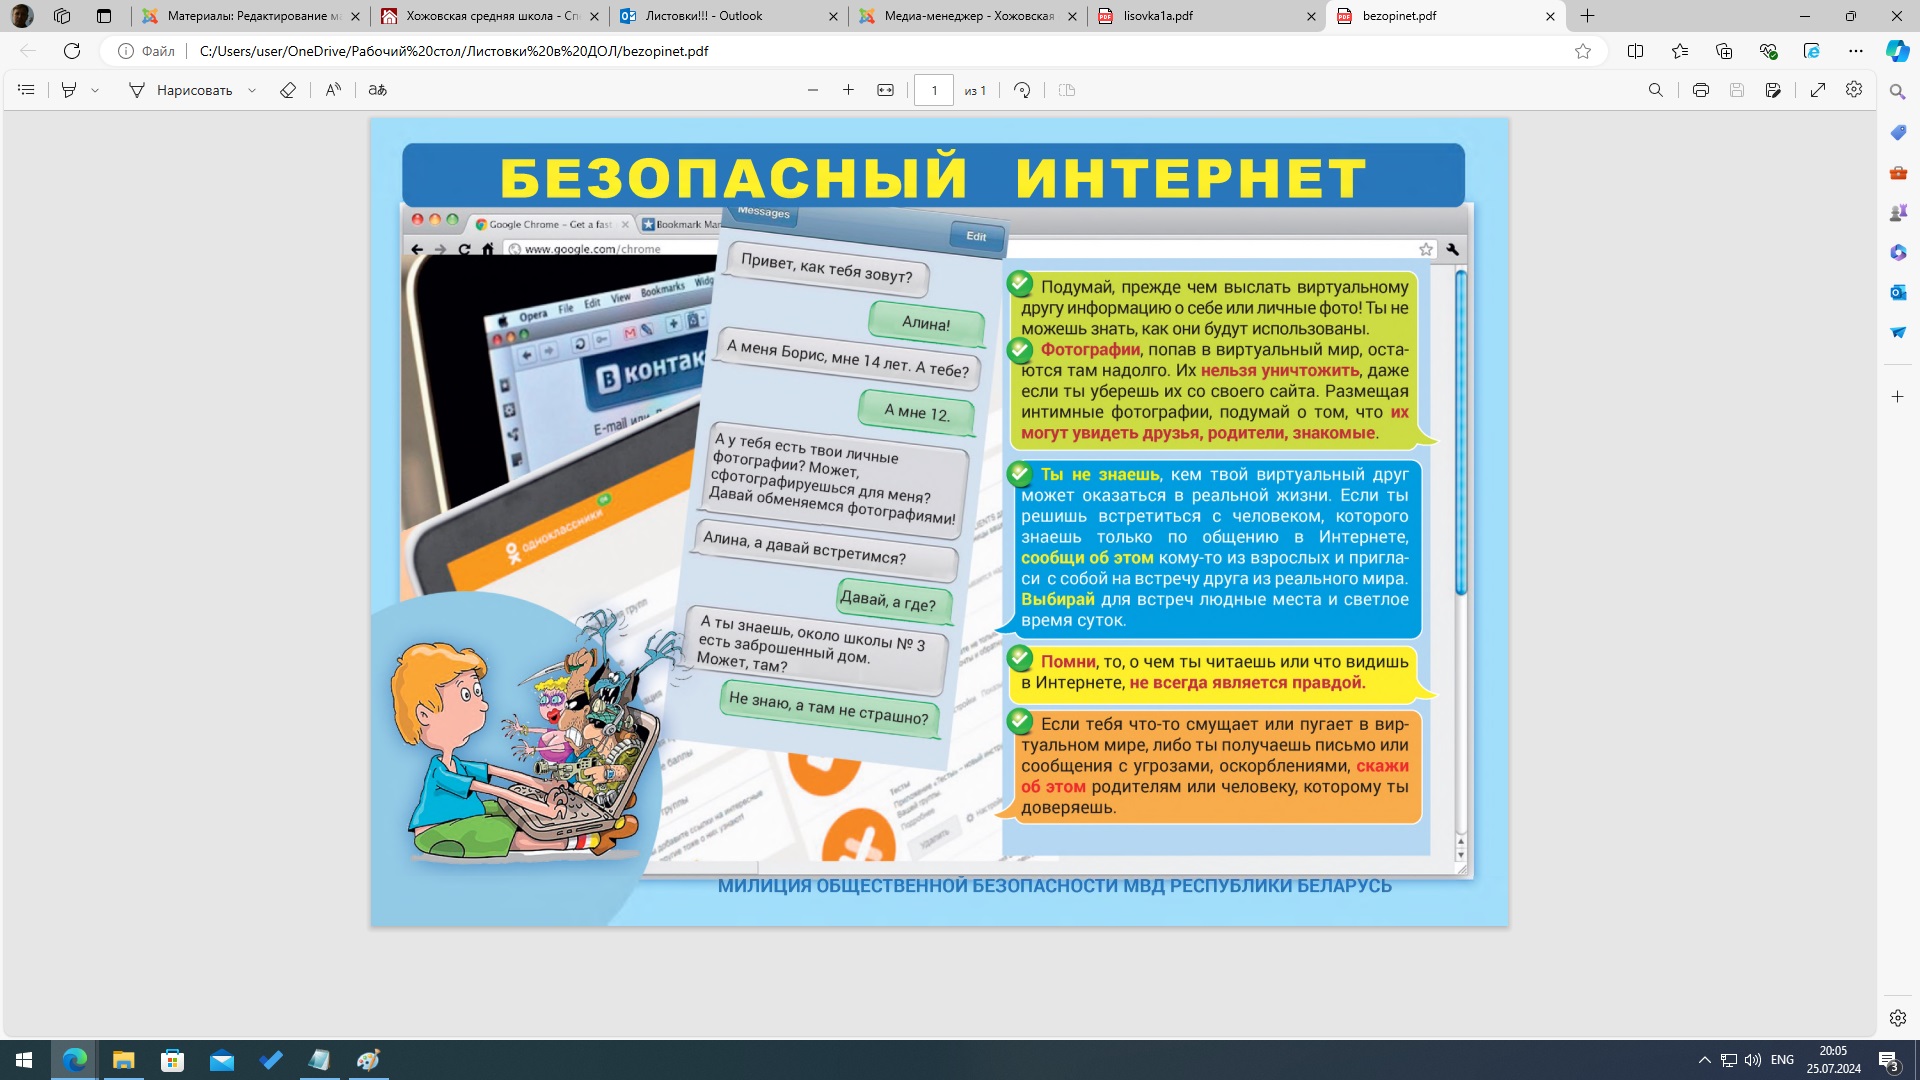Switch to lisovka1a.pdf tab
1920x1080 pixels.
coord(1206,16)
